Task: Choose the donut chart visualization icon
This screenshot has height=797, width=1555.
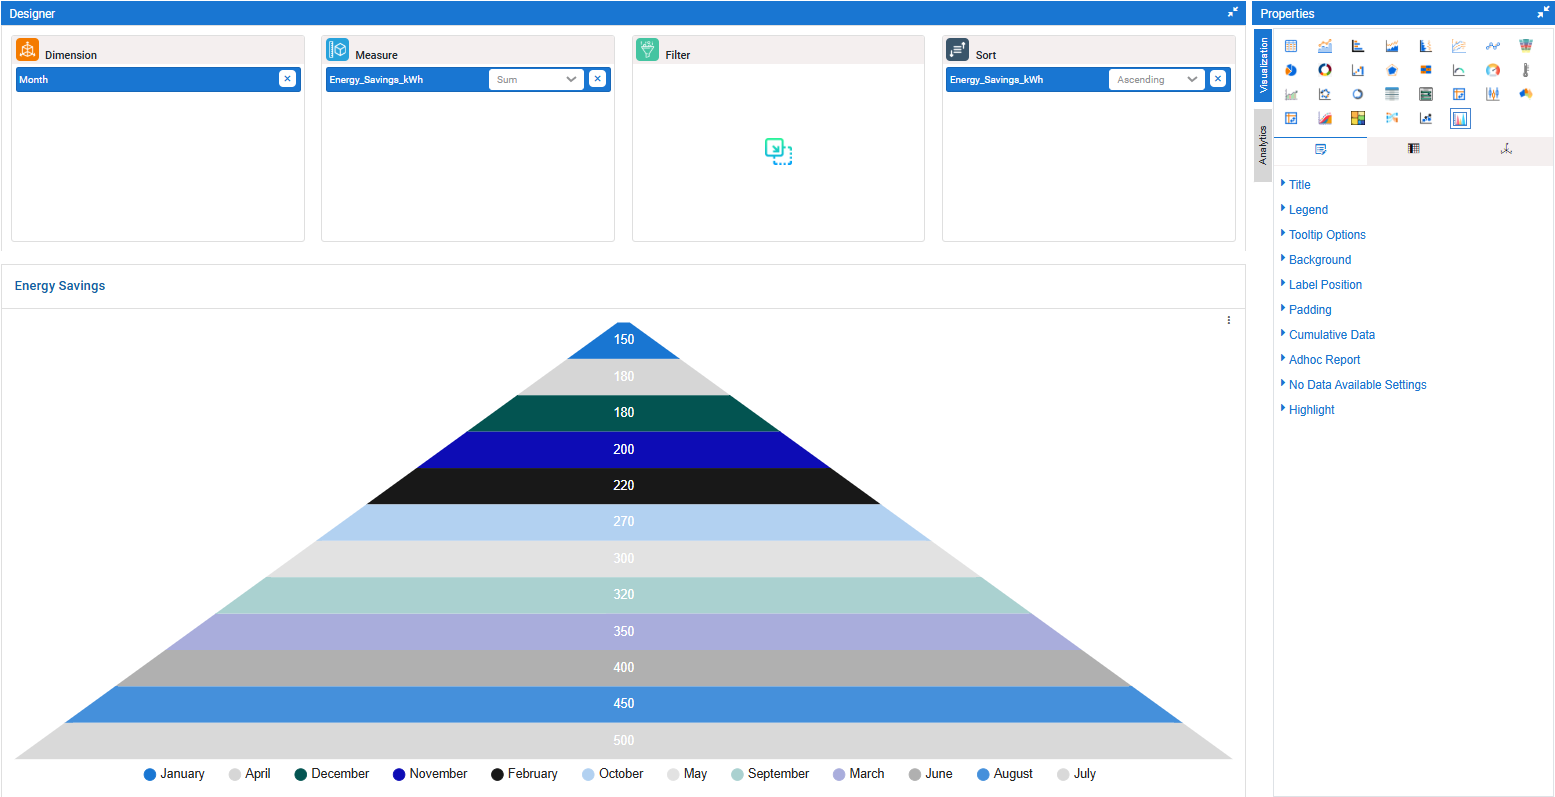Action: pos(1324,70)
